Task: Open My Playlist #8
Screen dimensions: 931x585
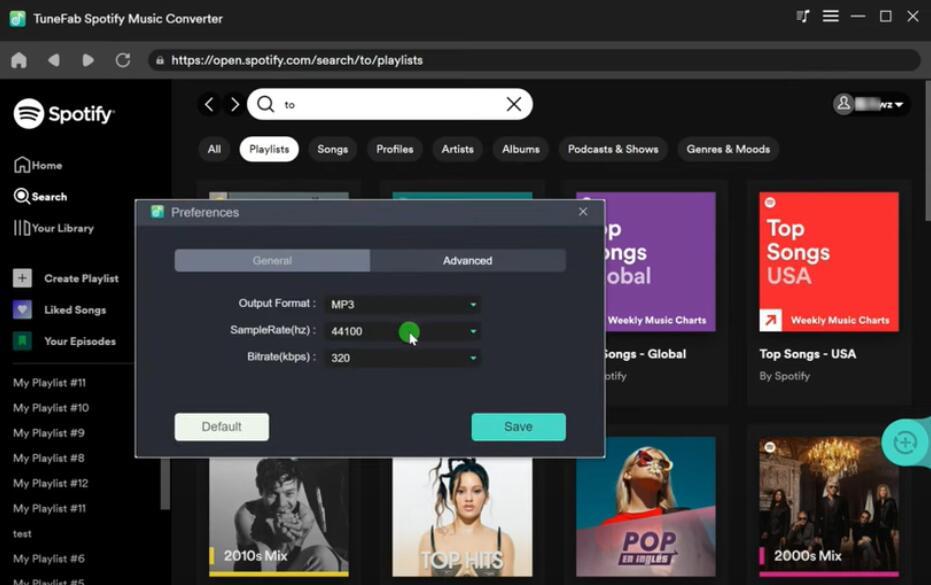Action: click(49, 458)
